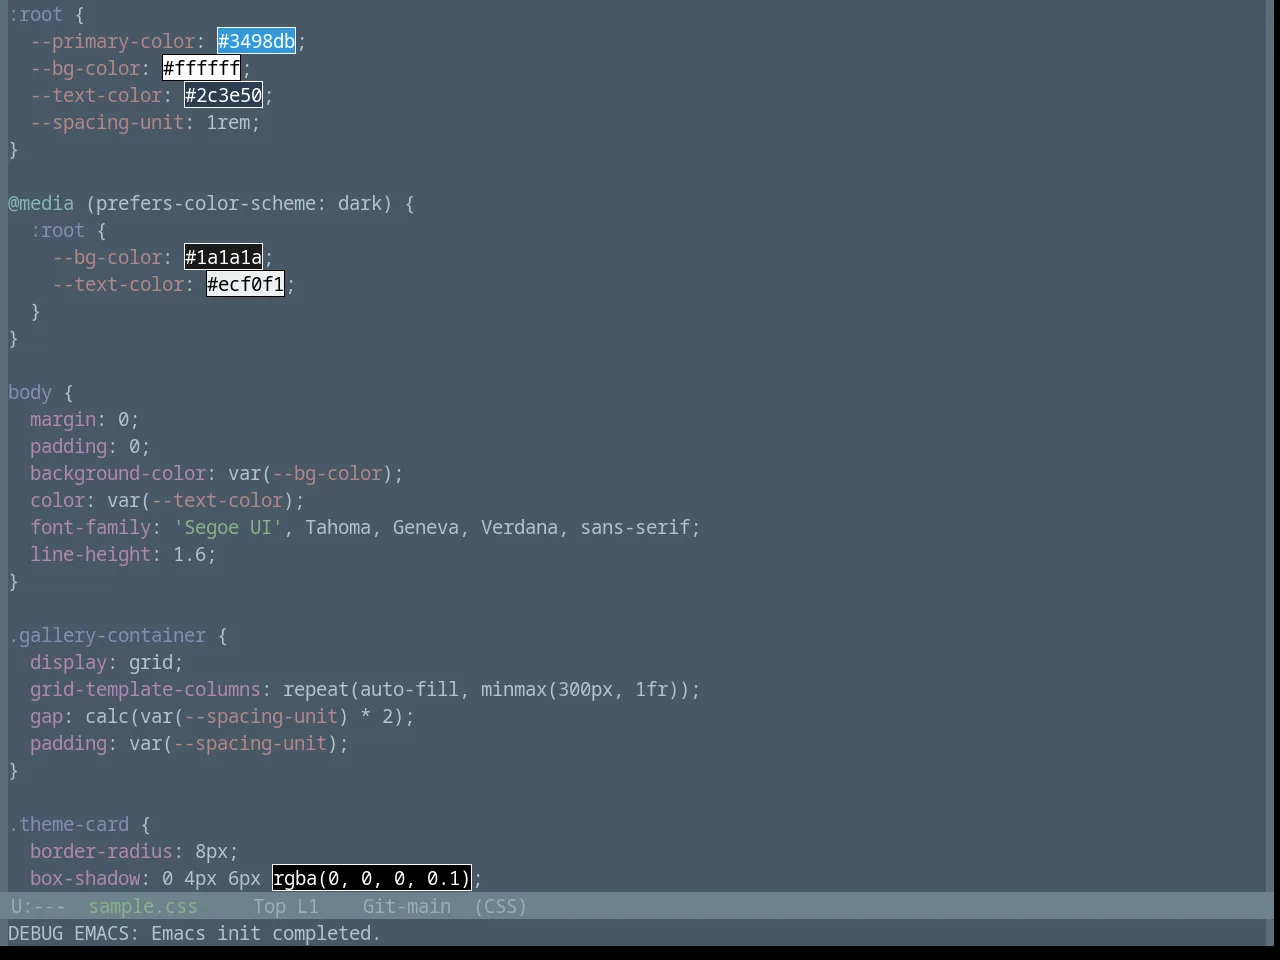Click the first :root selector

(36, 14)
